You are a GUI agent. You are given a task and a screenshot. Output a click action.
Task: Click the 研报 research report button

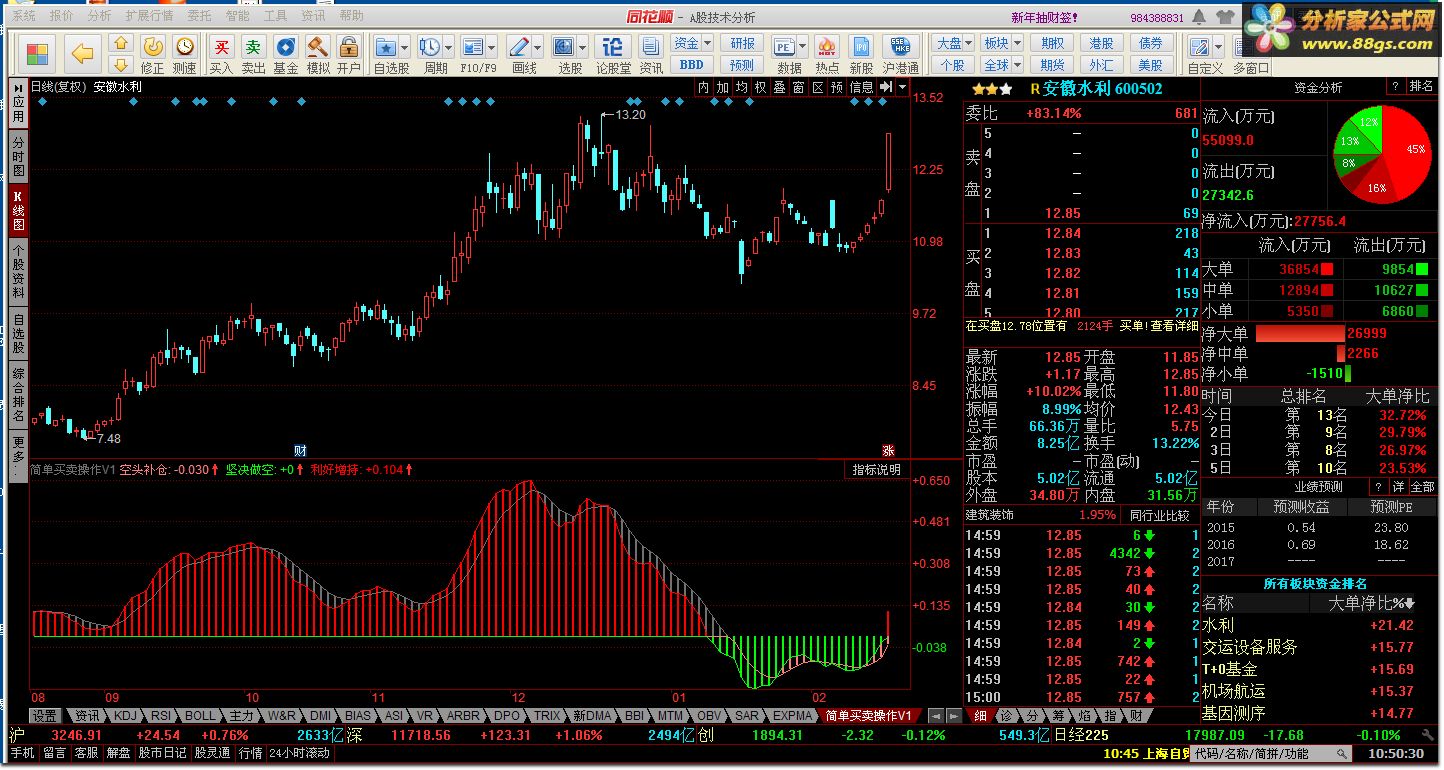tap(743, 44)
